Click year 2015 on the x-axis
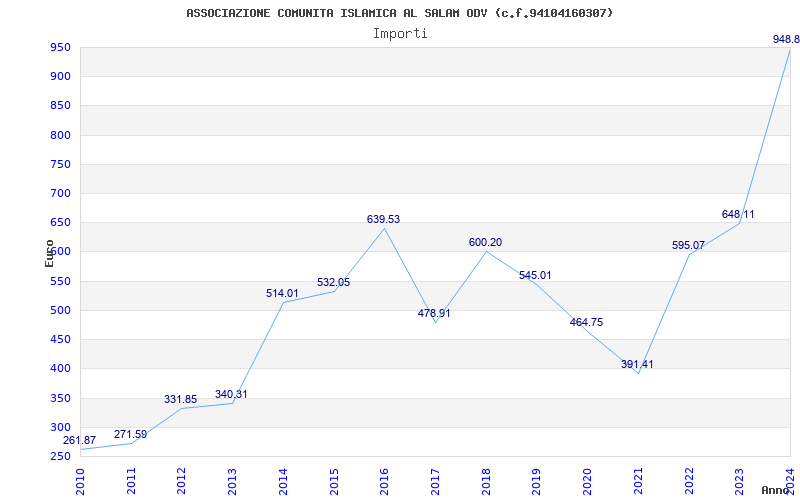The image size is (800, 500). click(x=334, y=482)
